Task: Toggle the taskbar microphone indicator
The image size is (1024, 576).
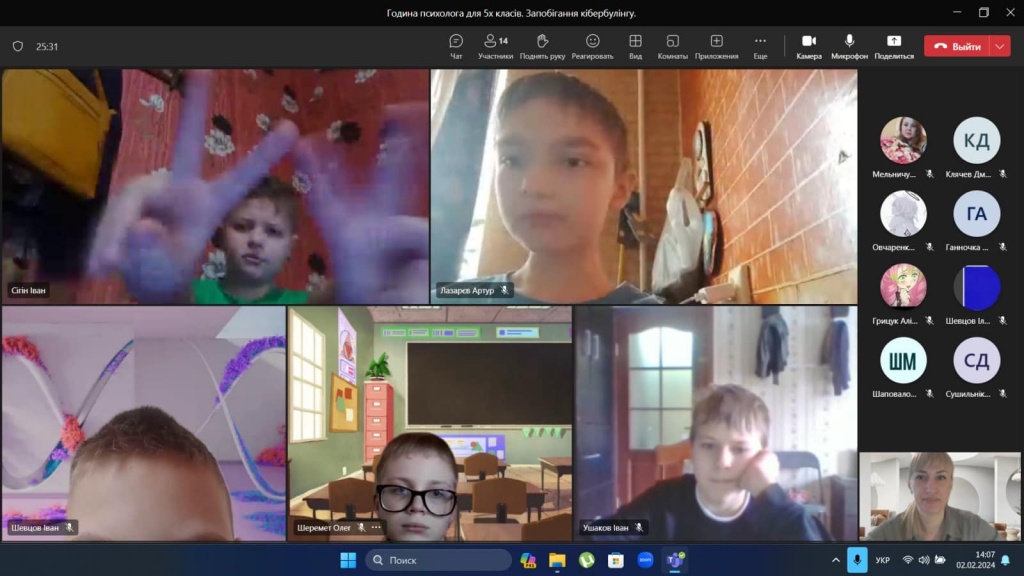Action: pos(857,560)
